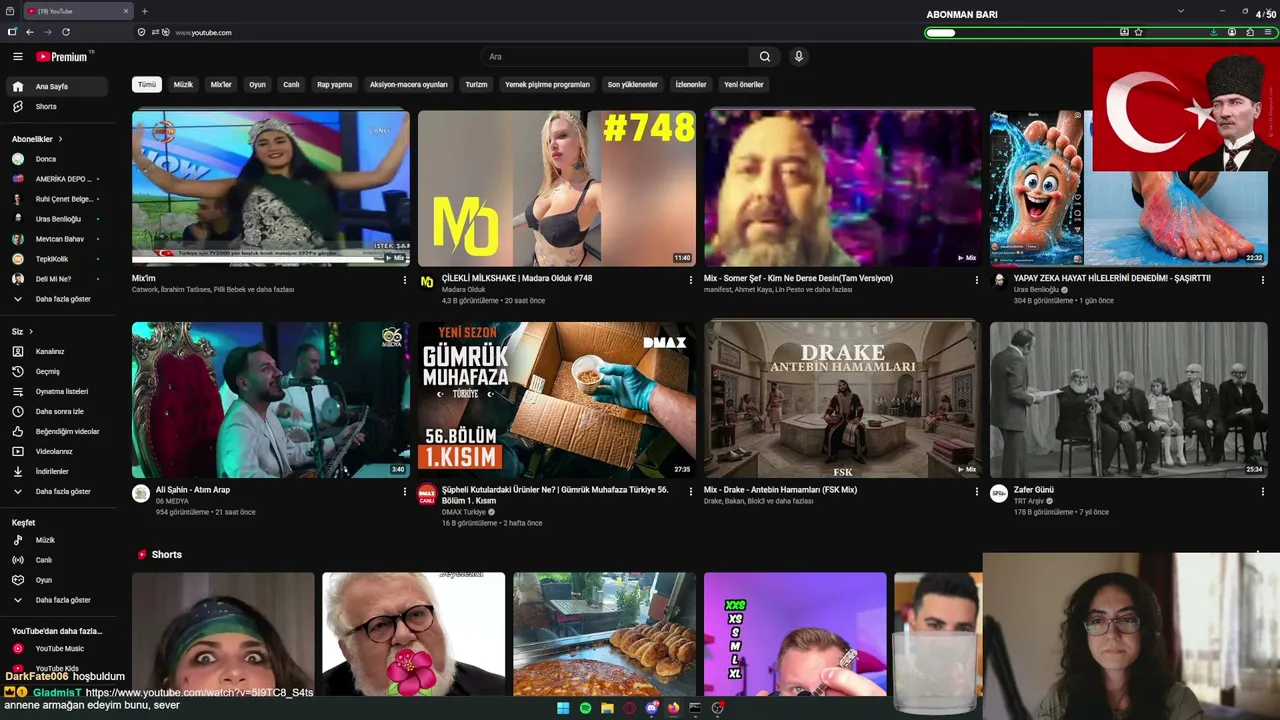Open TRT Arşiv channel link

pos(1029,501)
